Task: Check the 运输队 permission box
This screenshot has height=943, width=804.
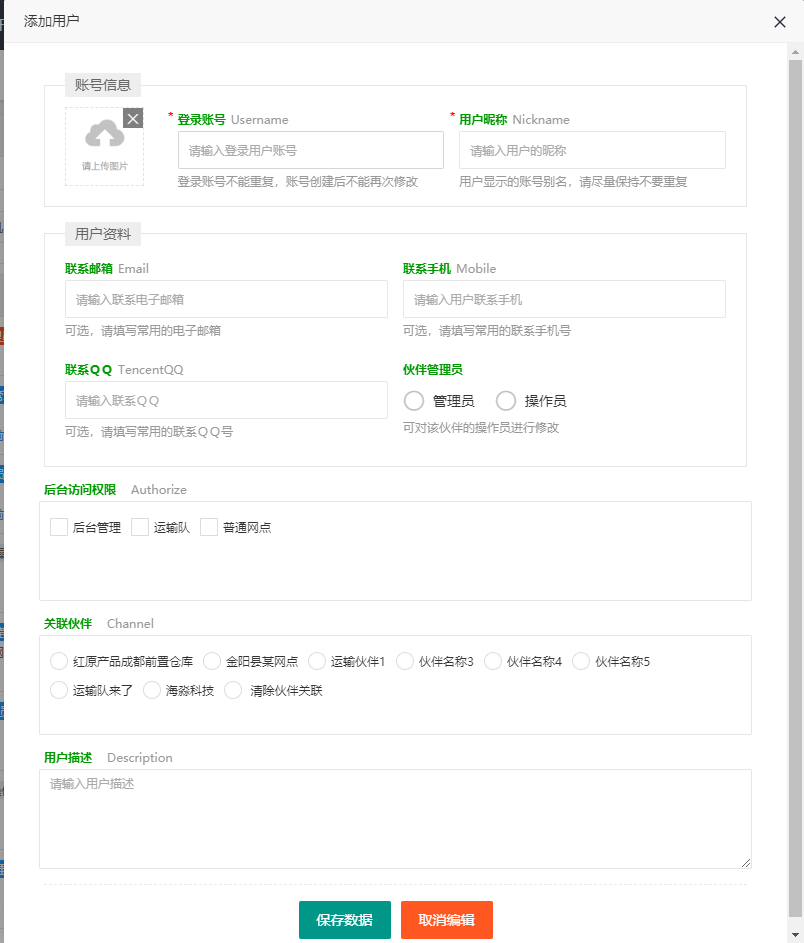Action: [x=140, y=527]
